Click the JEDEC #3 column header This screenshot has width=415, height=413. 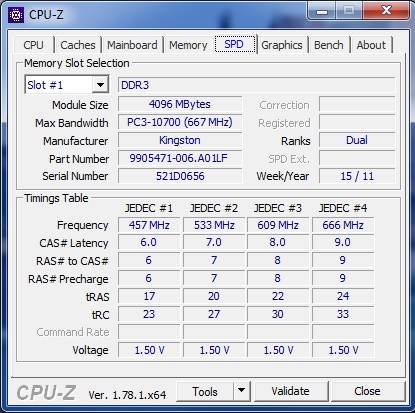coord(278,208)
